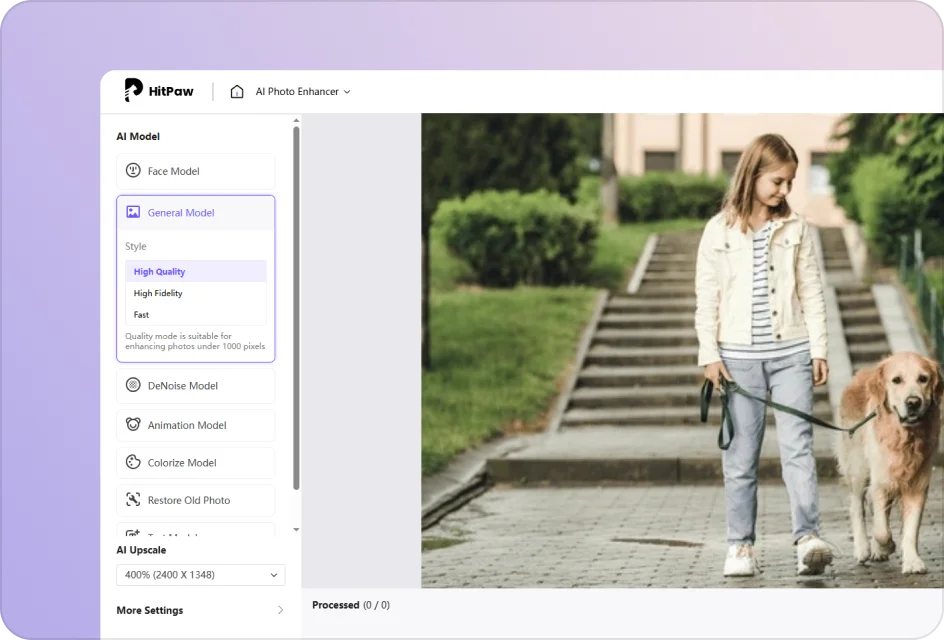Select the Face Model icon
This screenshot has width=944, height=640.
click(134, 171)
